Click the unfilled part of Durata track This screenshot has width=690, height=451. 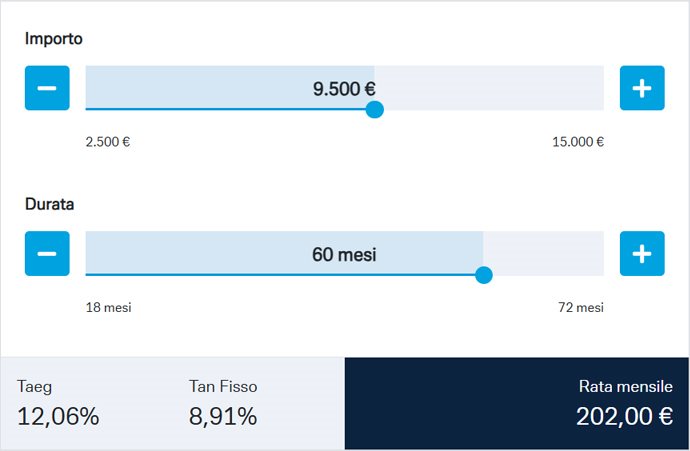pos(543,253)
